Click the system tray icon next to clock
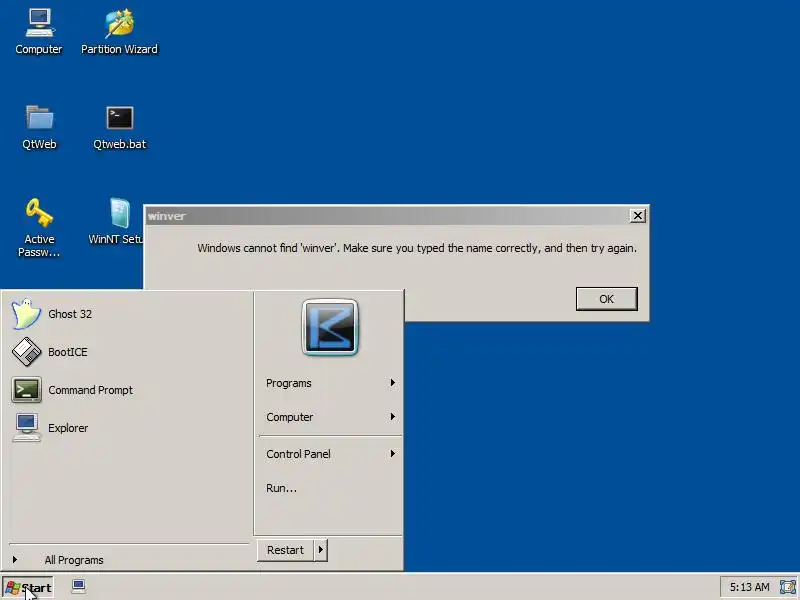The height and width of the screenshot is (600, 800). [787, 587]
